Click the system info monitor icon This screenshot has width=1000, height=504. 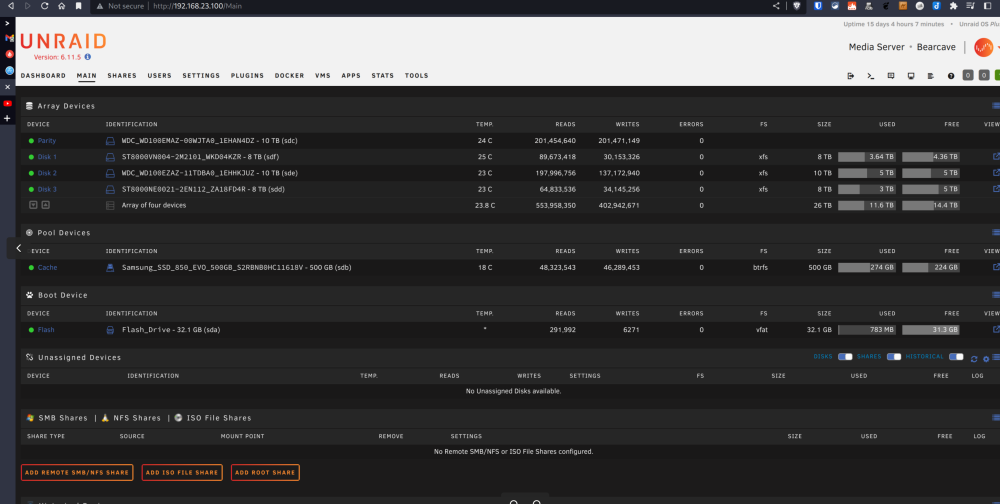click(911, 76)
